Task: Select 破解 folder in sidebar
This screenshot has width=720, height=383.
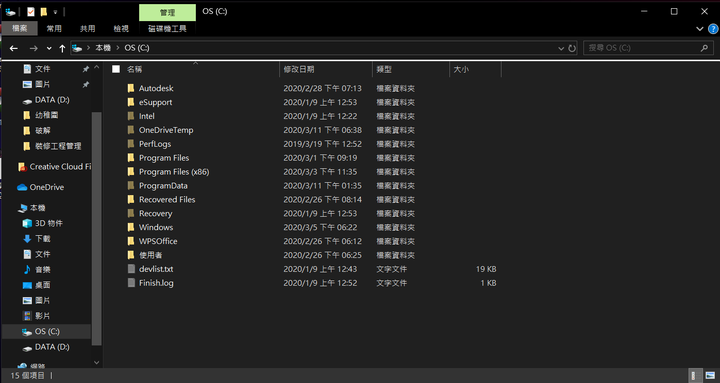Action: [37, 131]
